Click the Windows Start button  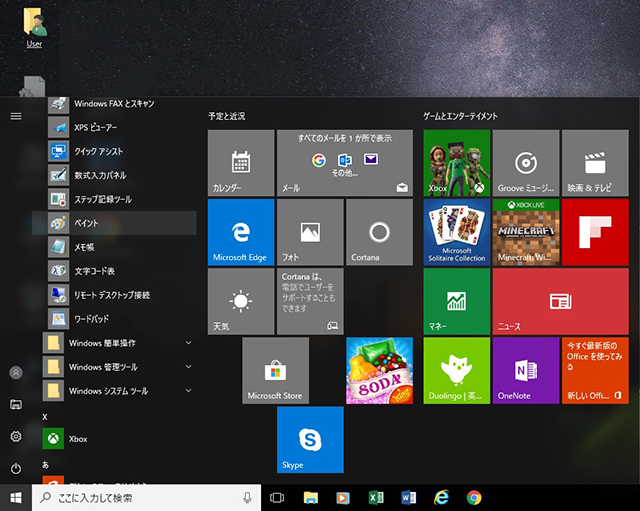point(16,497)
